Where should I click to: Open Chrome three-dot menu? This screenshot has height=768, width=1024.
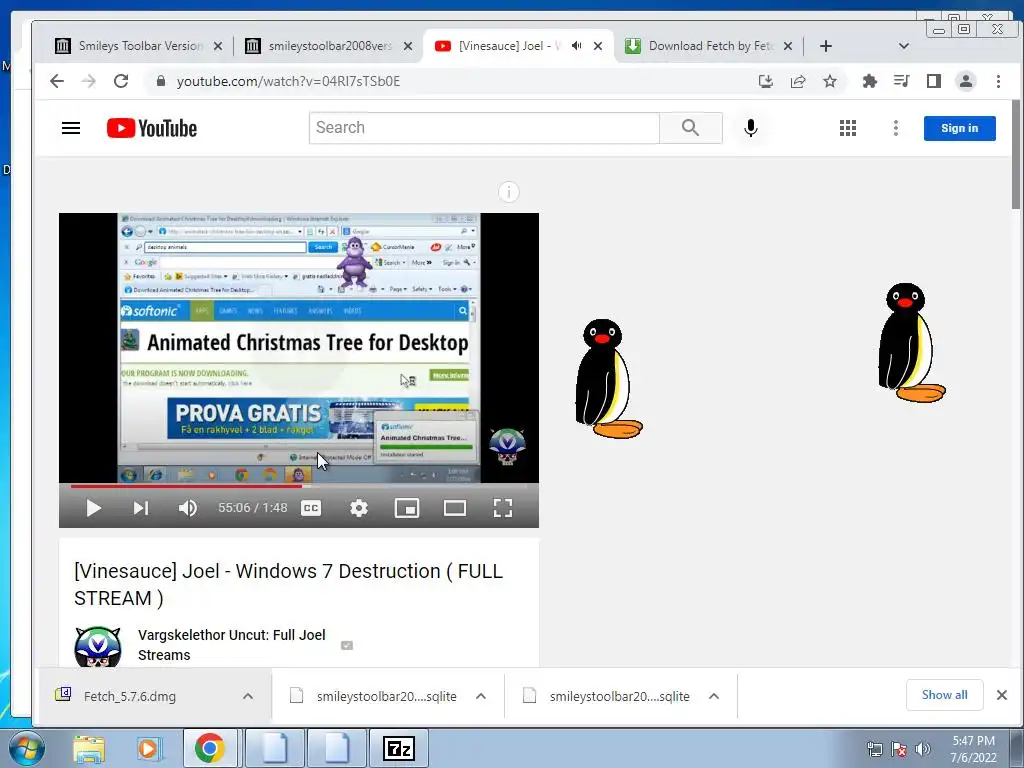point(998,81)
